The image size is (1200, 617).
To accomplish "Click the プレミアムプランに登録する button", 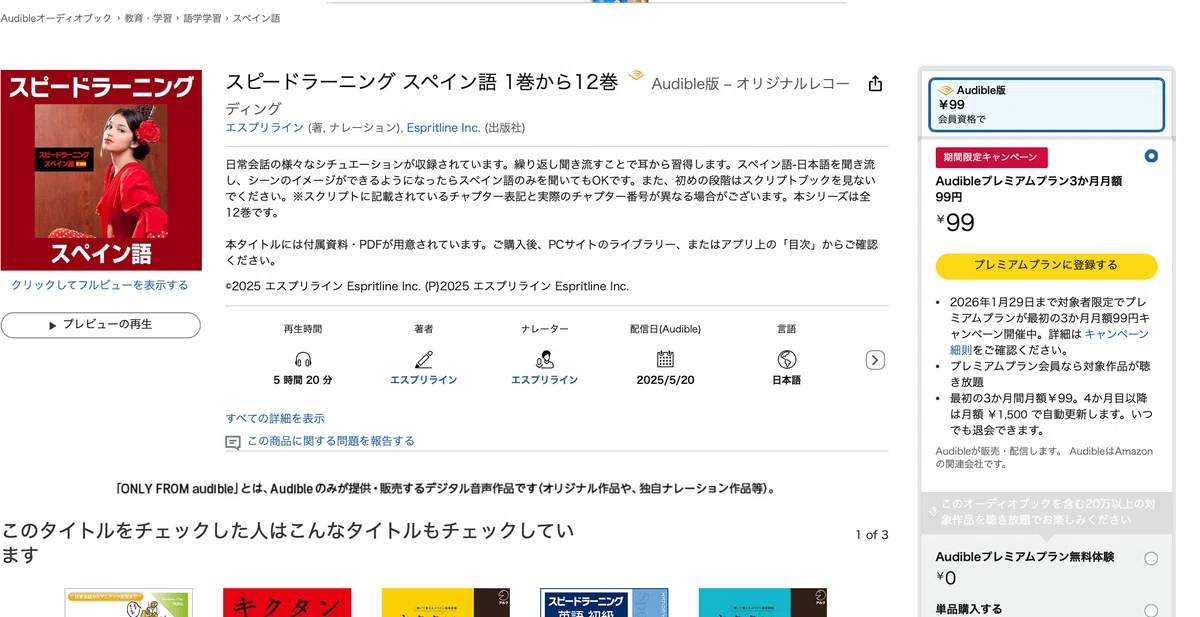I will coord(1046,266).
